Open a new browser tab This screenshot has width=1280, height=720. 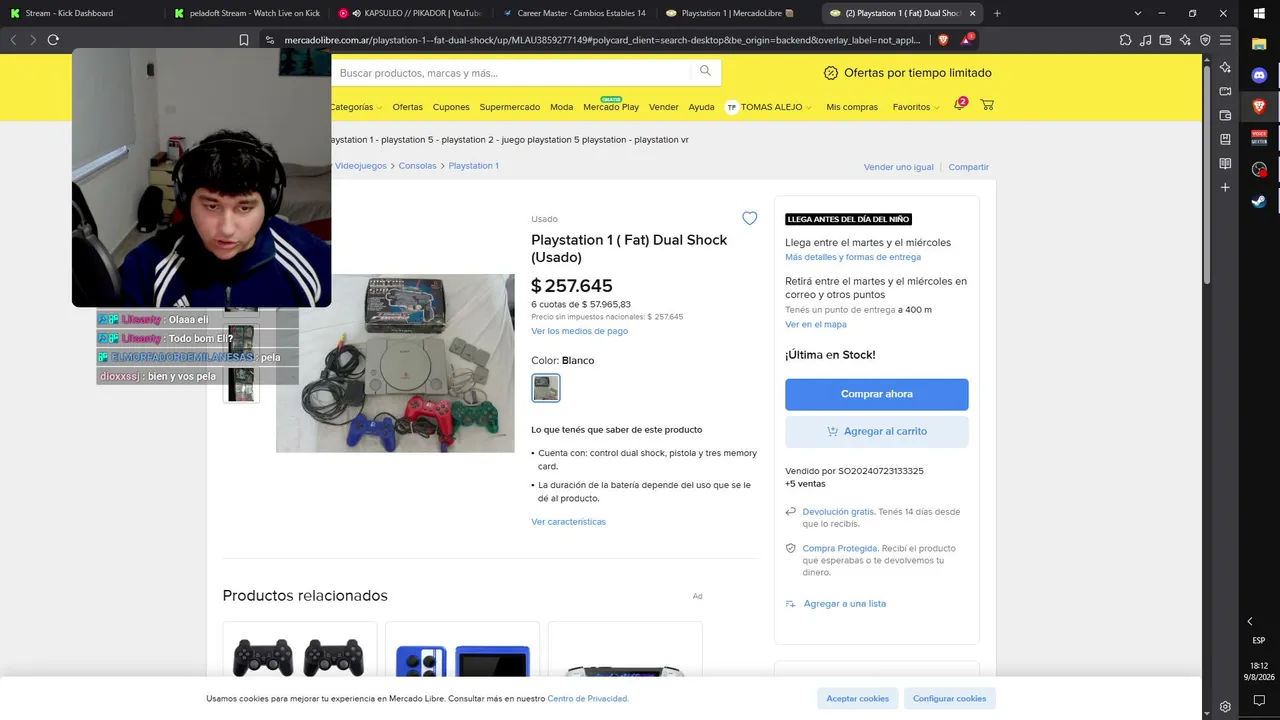point(997,13)
